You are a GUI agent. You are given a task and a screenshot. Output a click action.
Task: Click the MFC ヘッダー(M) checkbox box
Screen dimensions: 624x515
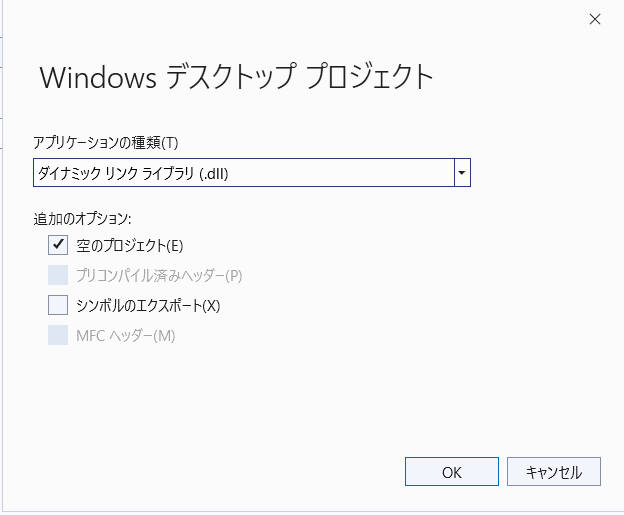pos(57,335)
